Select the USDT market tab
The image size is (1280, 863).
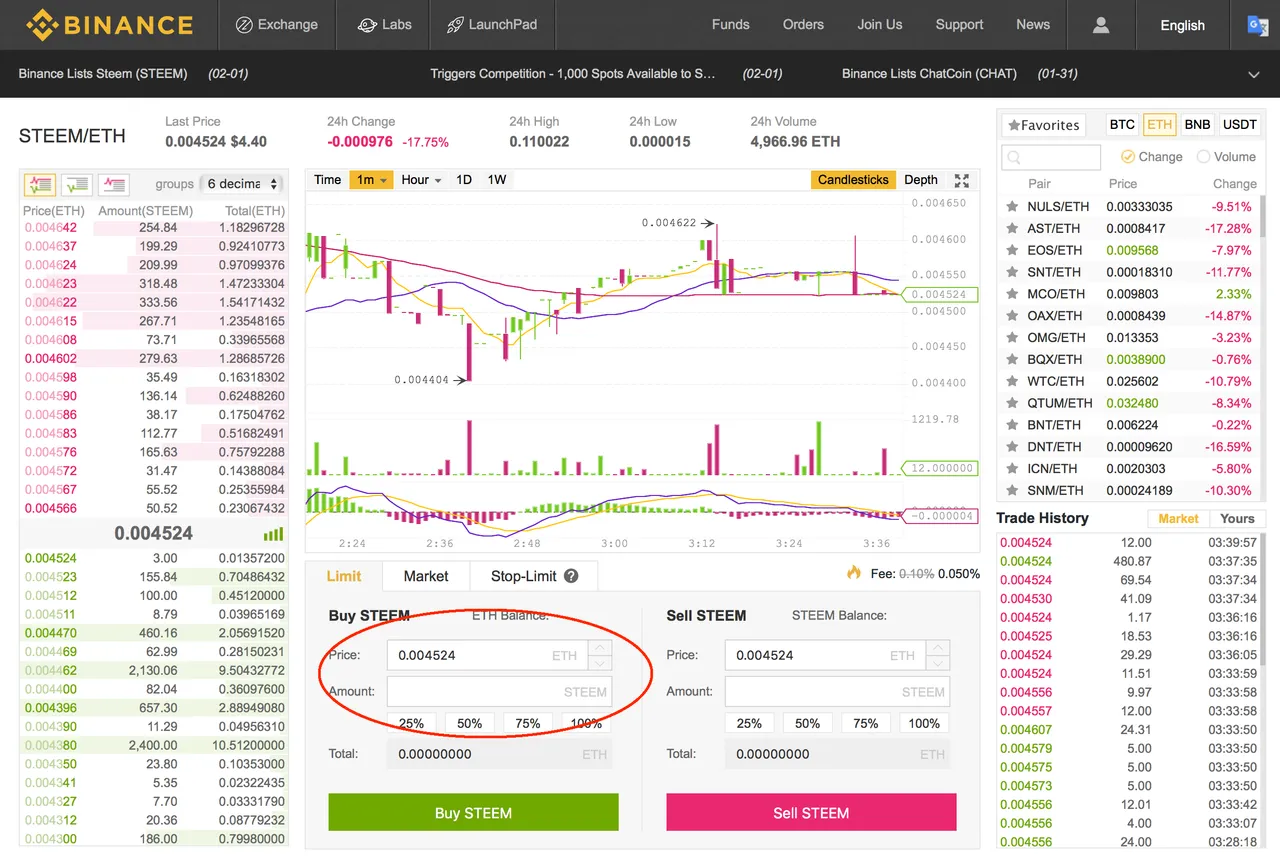pyautogui.click(x=1240, y=125)
